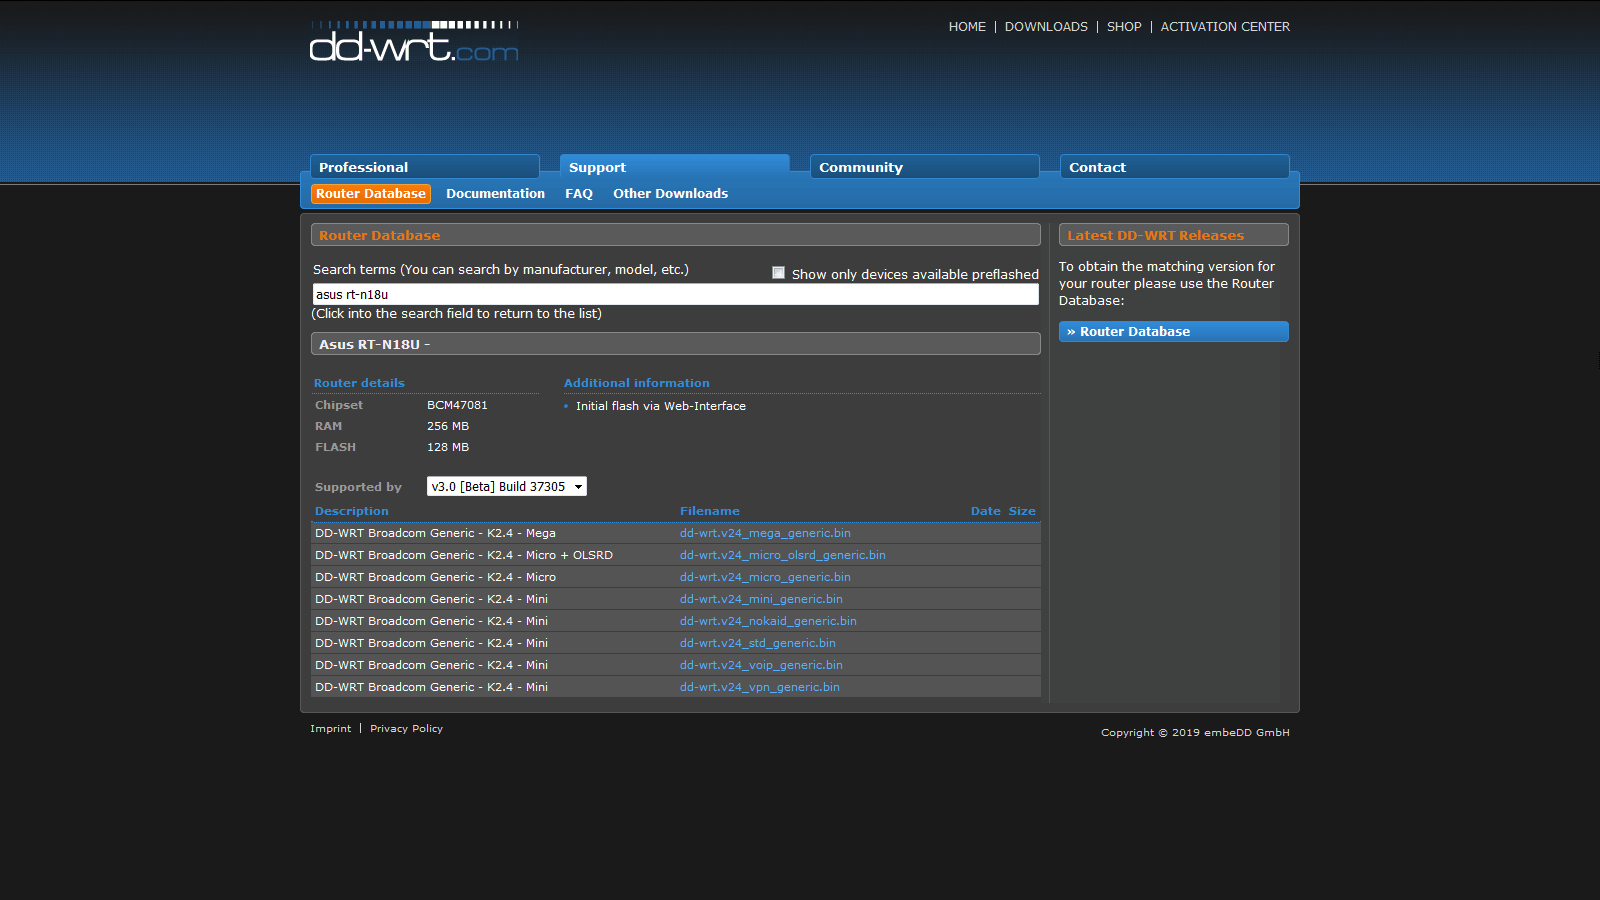Open the HOME link in top navigation

pyautogui.click(x=967, y=27)
